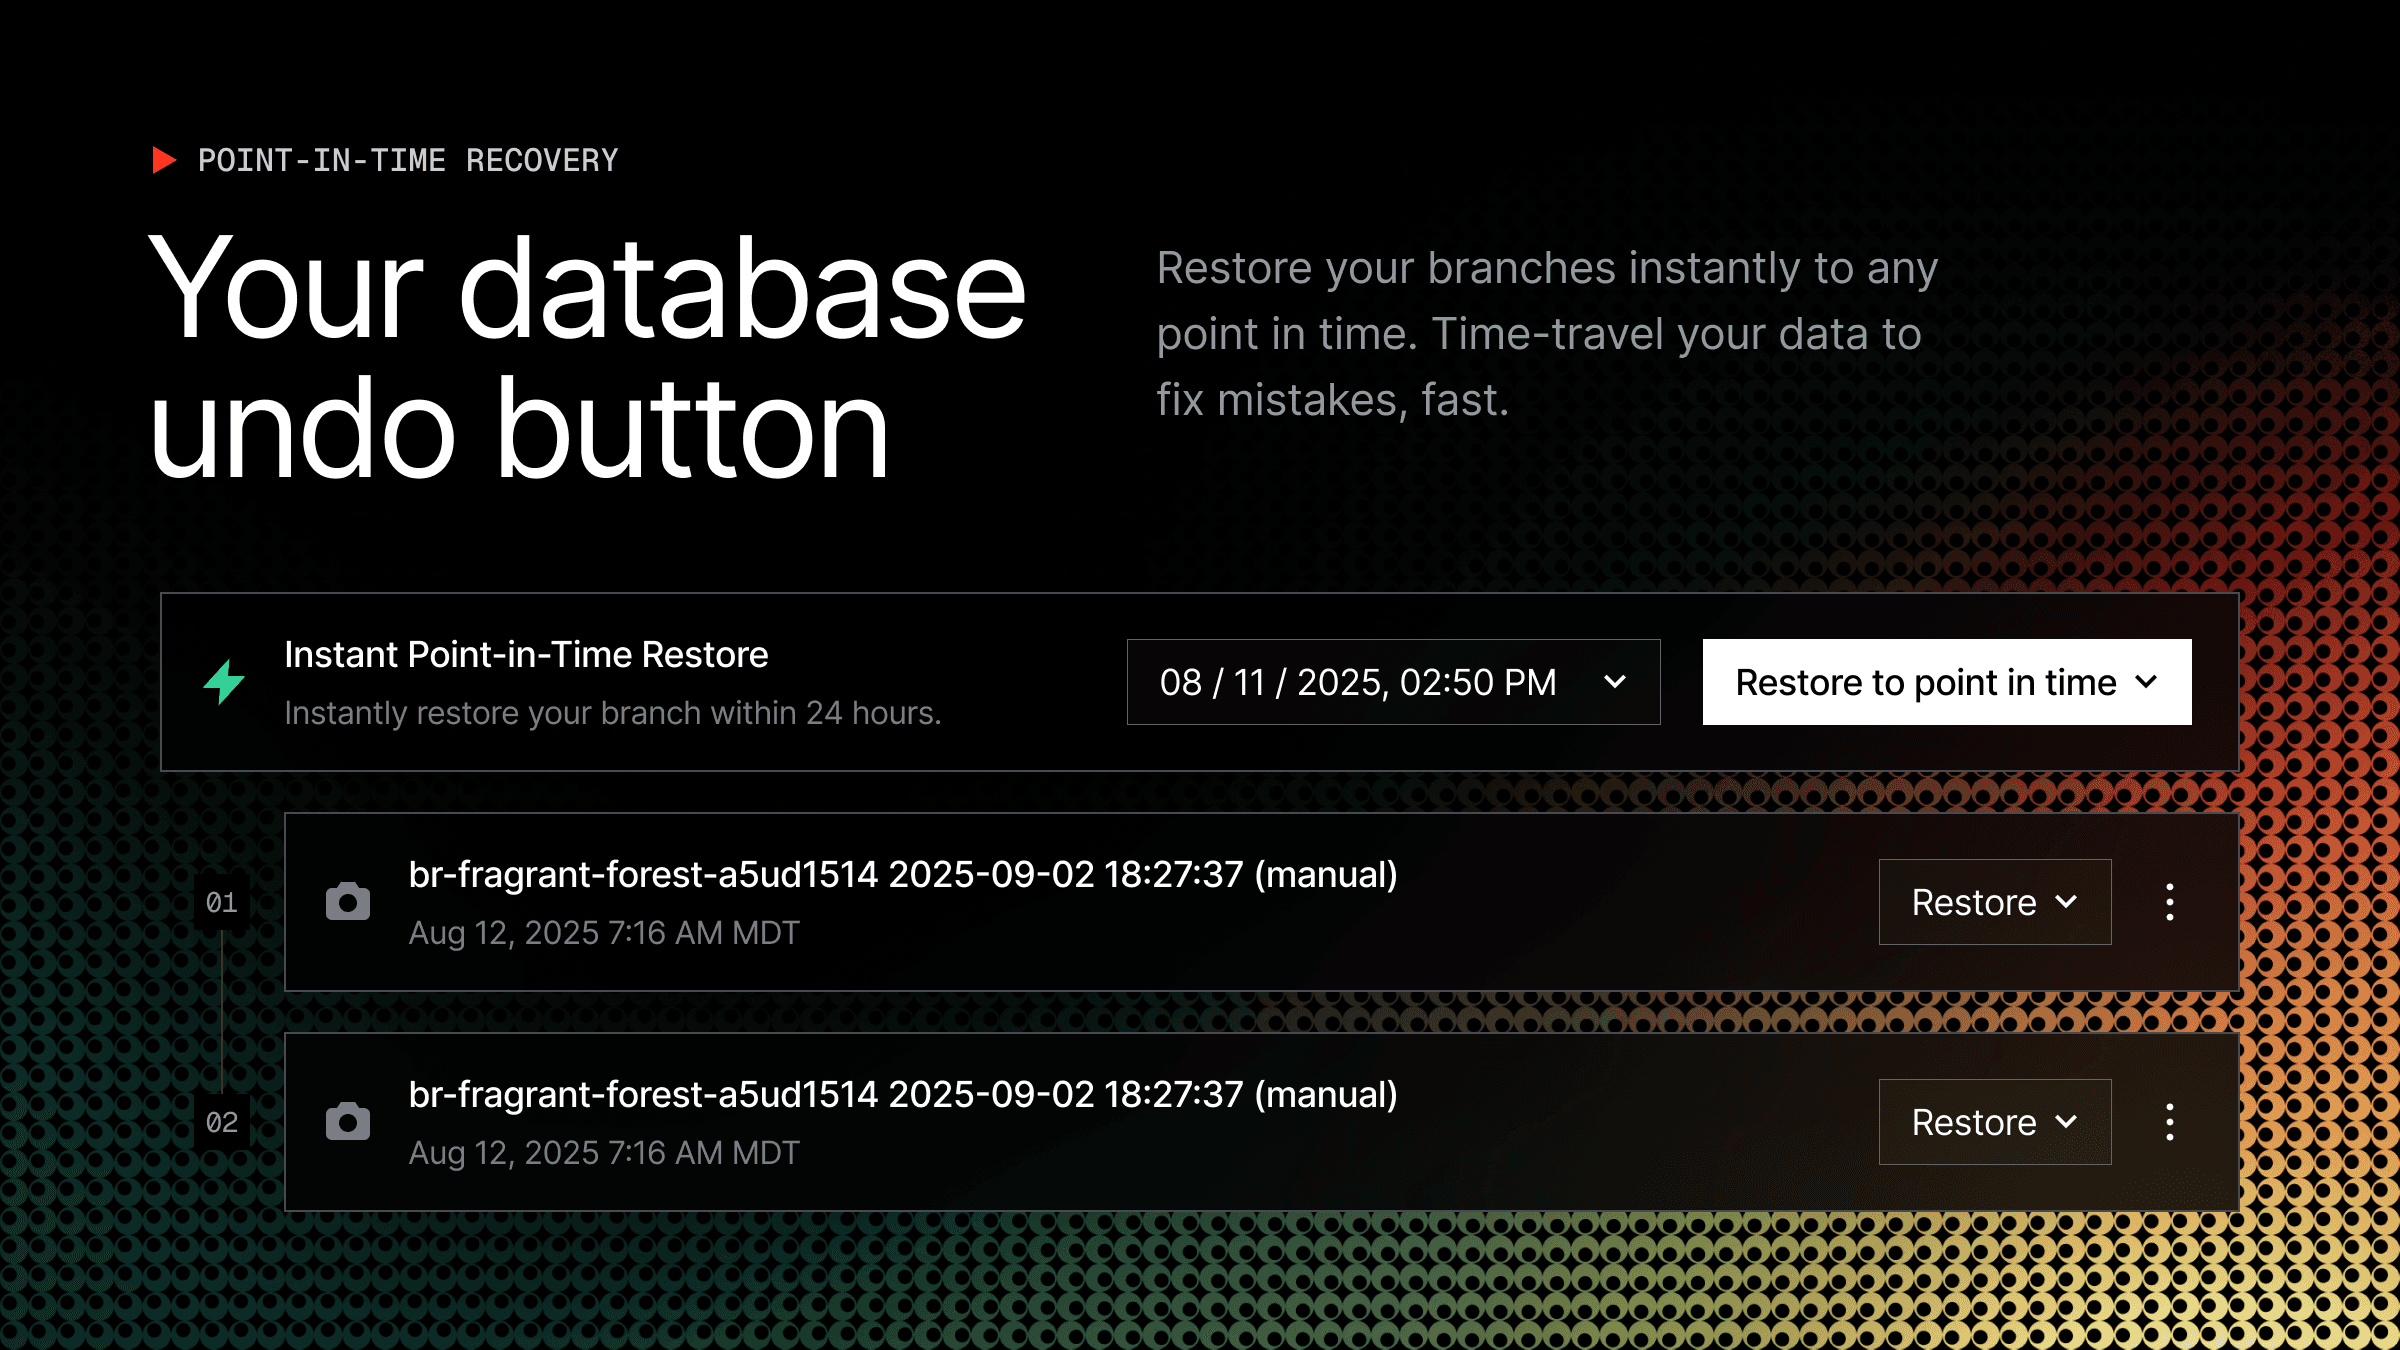Click the red play triangle icon
Viewport: 2400px width, 1350px height.
coord(164,160)
